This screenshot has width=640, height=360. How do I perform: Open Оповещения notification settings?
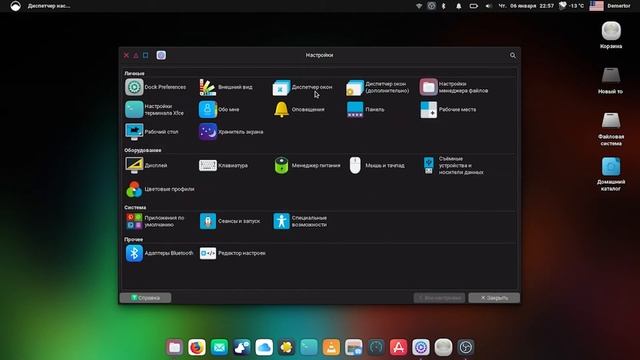click(x=299, y=109)
